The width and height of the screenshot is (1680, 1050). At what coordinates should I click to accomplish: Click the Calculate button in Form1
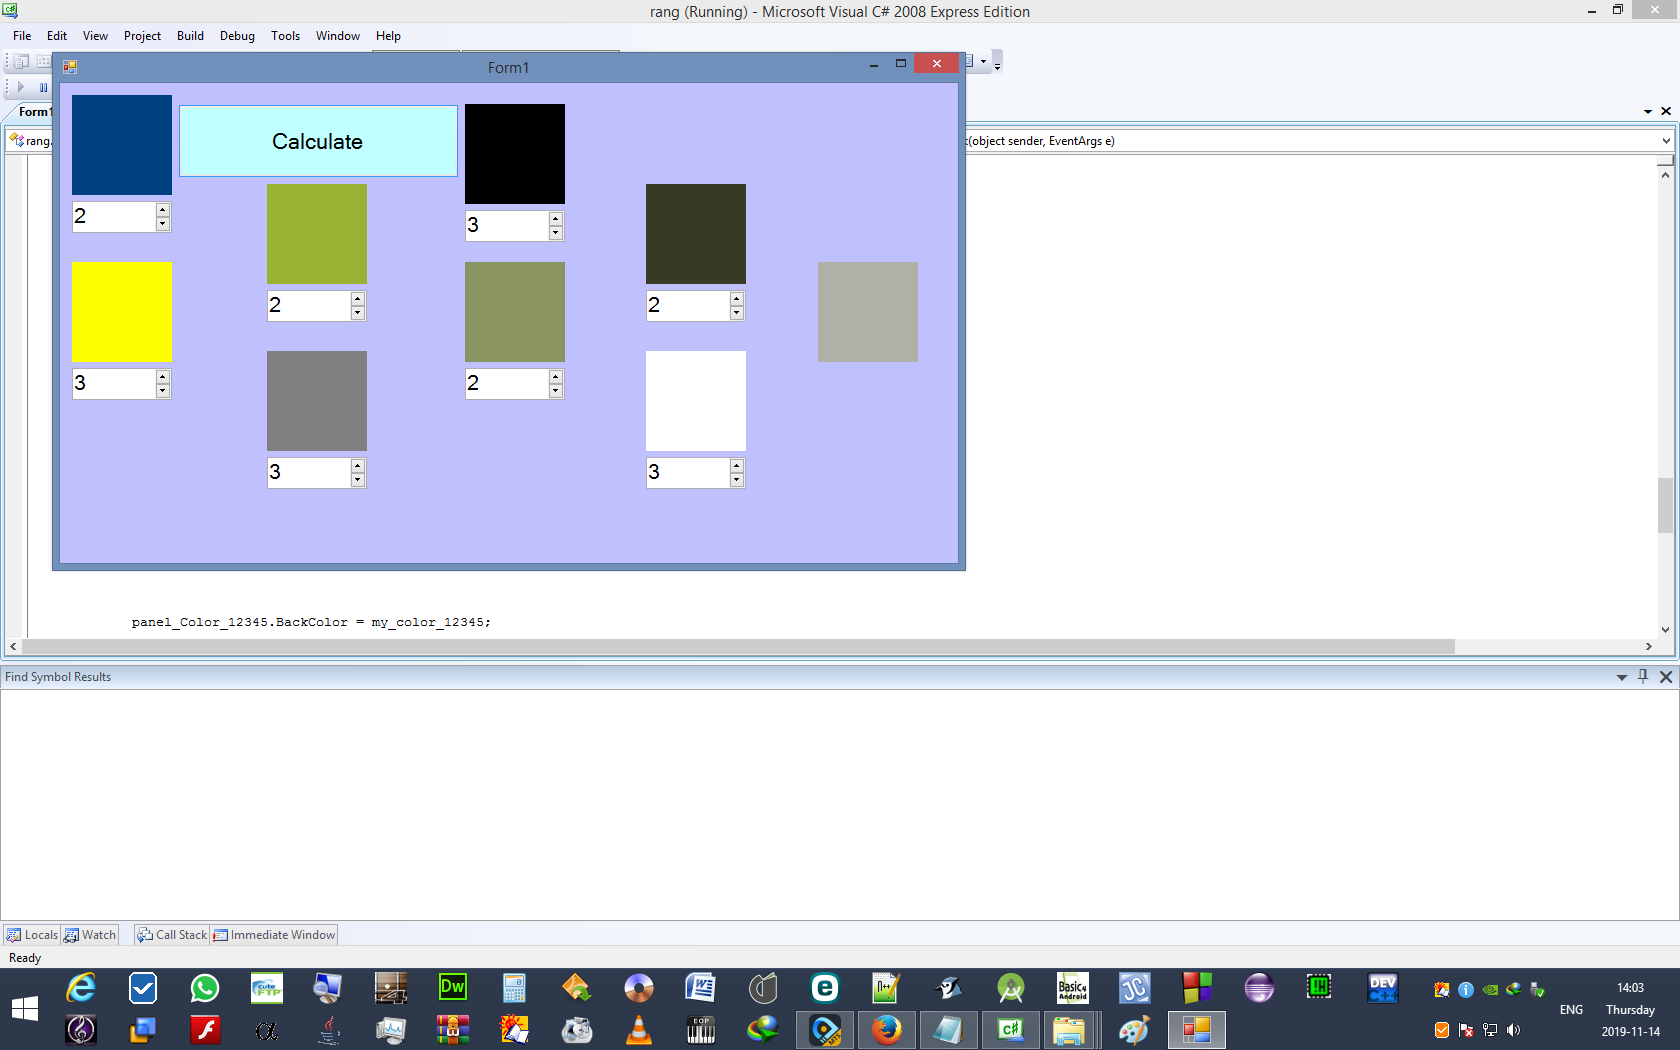coord(318,141)
